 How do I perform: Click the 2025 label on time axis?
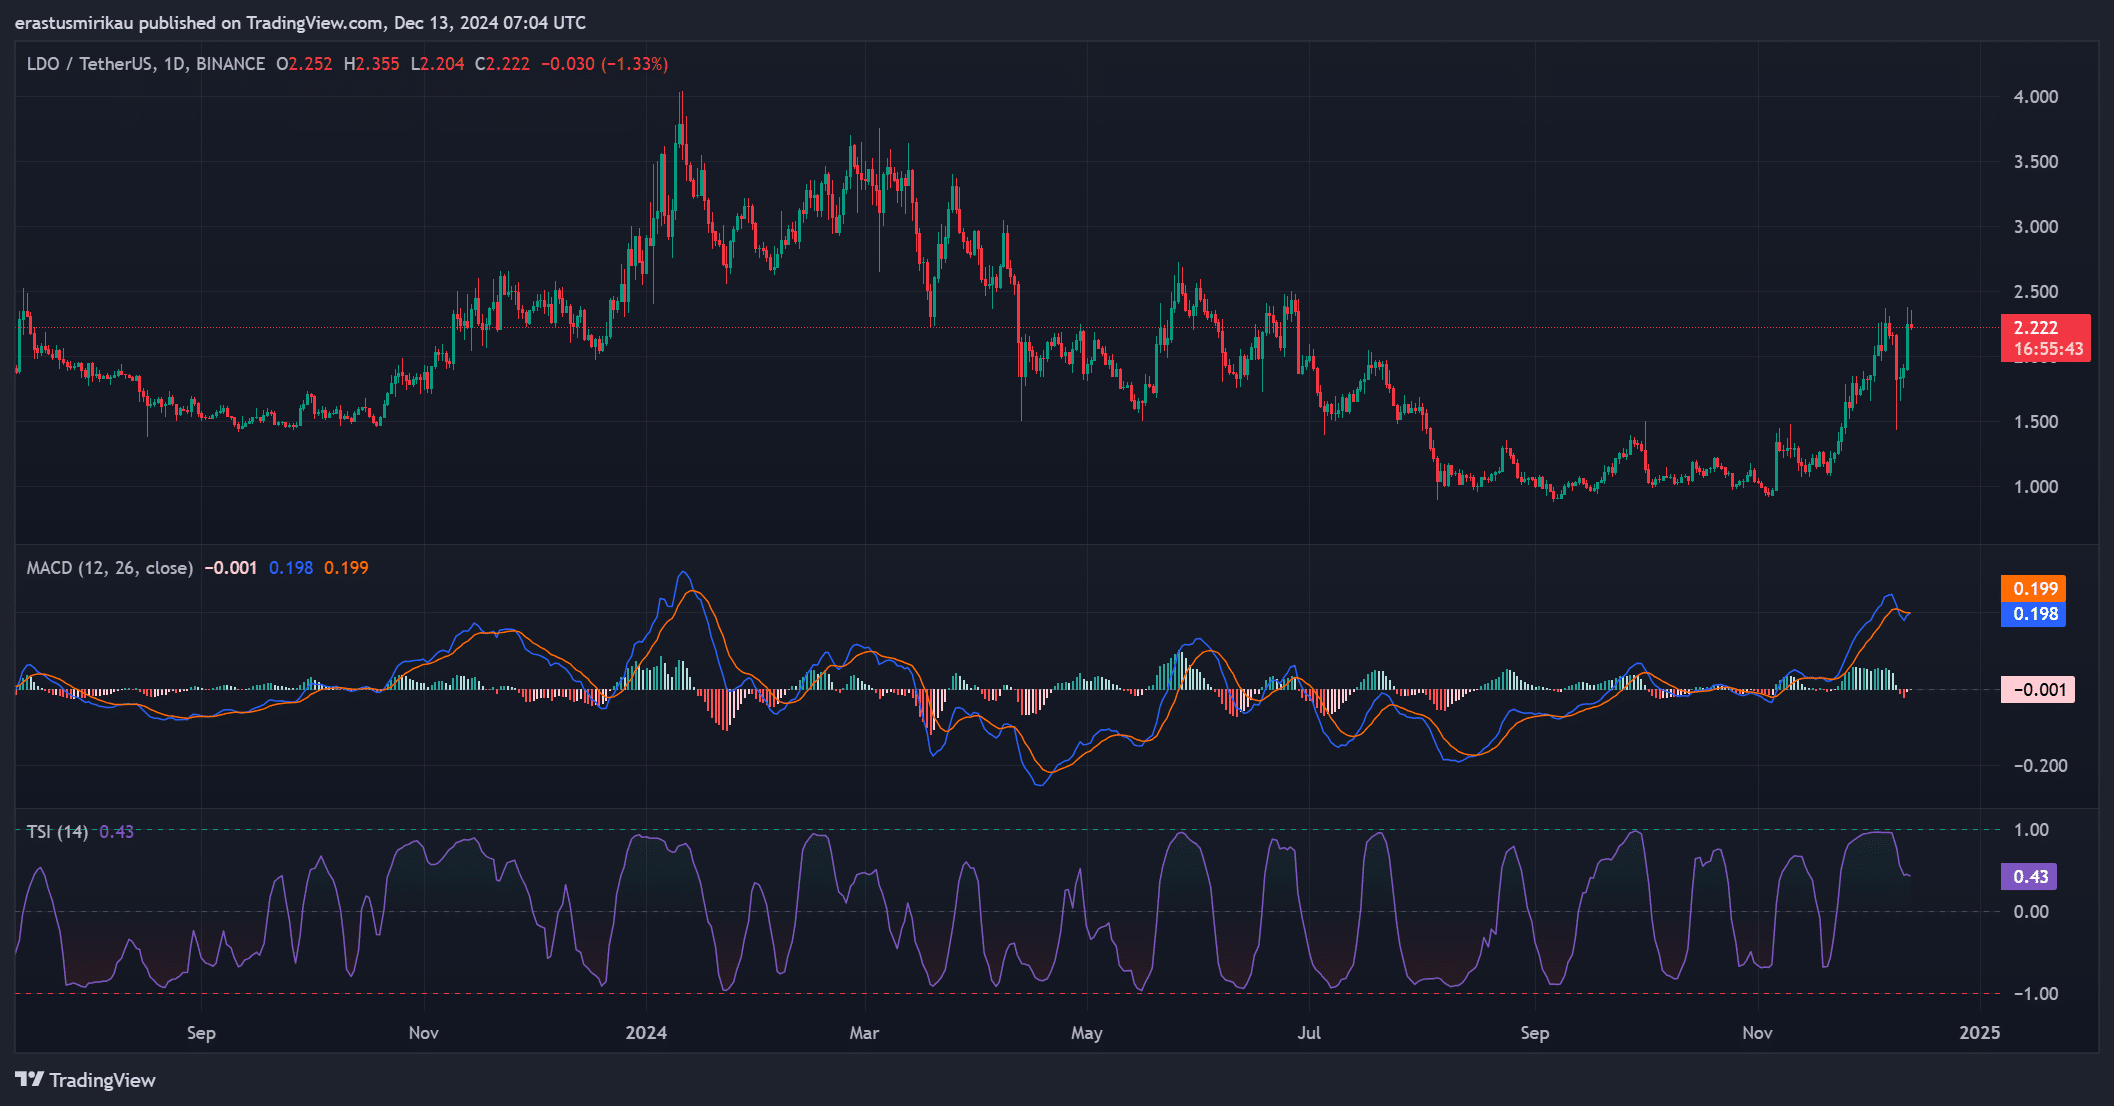pos(1980,1033)
